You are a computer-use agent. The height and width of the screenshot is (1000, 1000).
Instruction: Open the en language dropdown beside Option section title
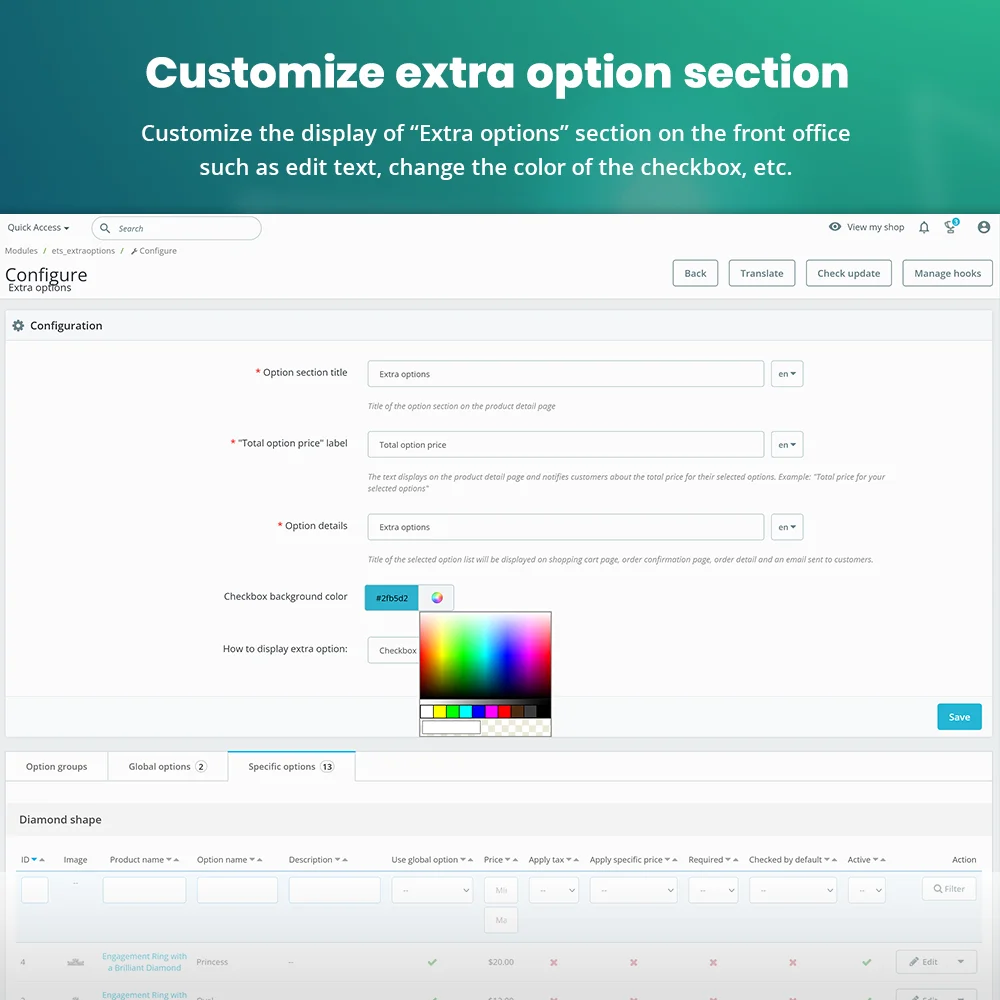click(x=786, y=373)
